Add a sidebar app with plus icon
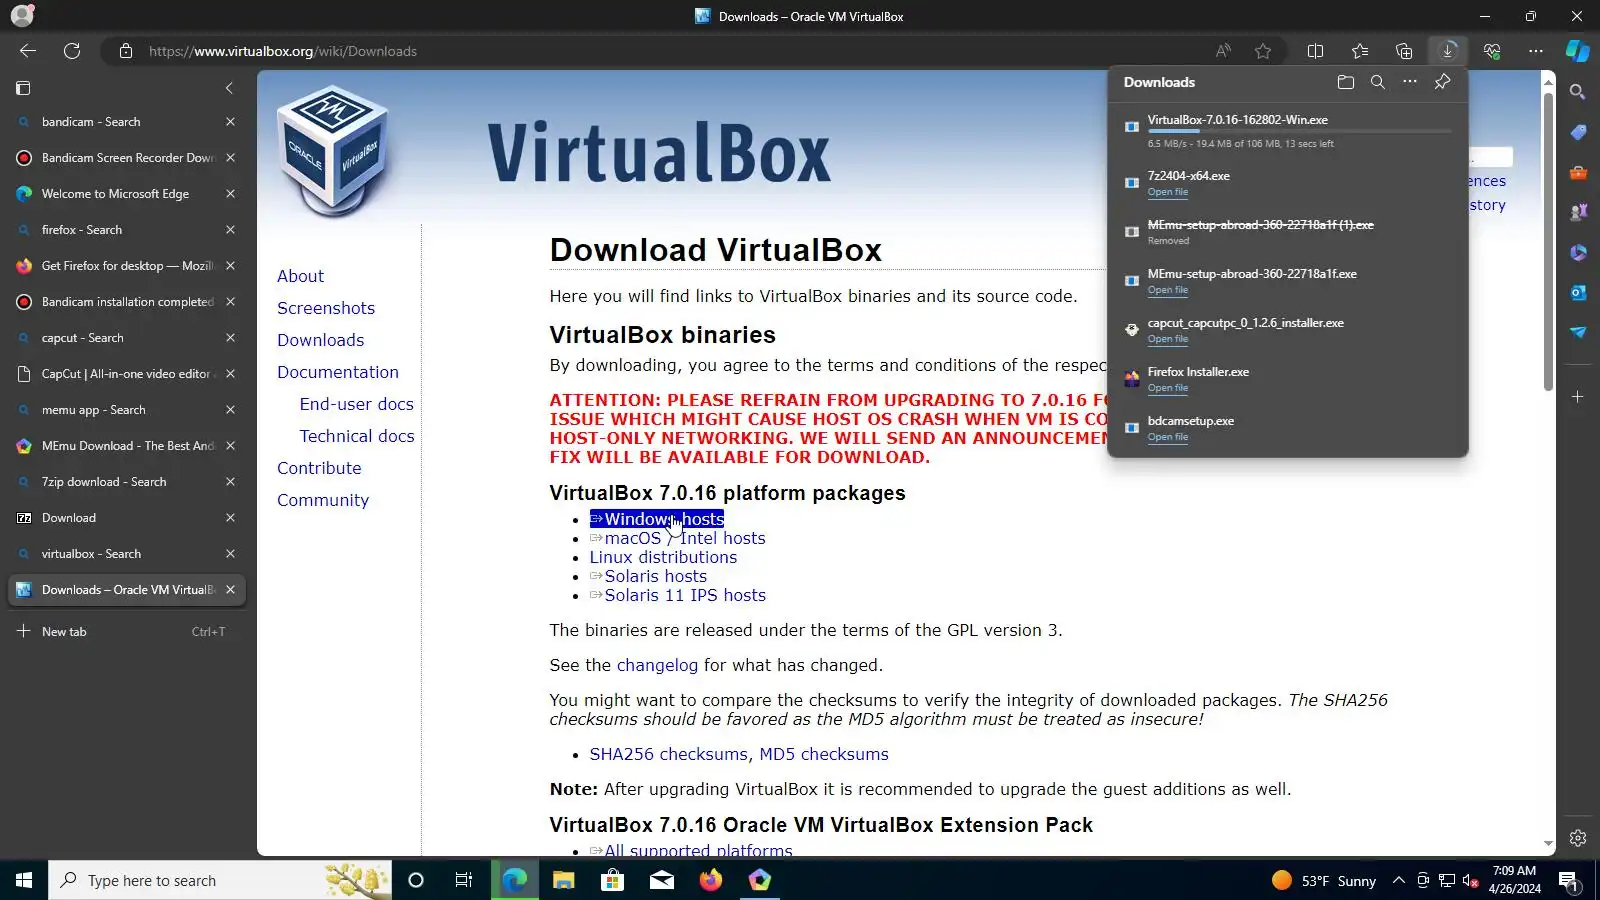The image size is (1600, 900). point(1578,397)
